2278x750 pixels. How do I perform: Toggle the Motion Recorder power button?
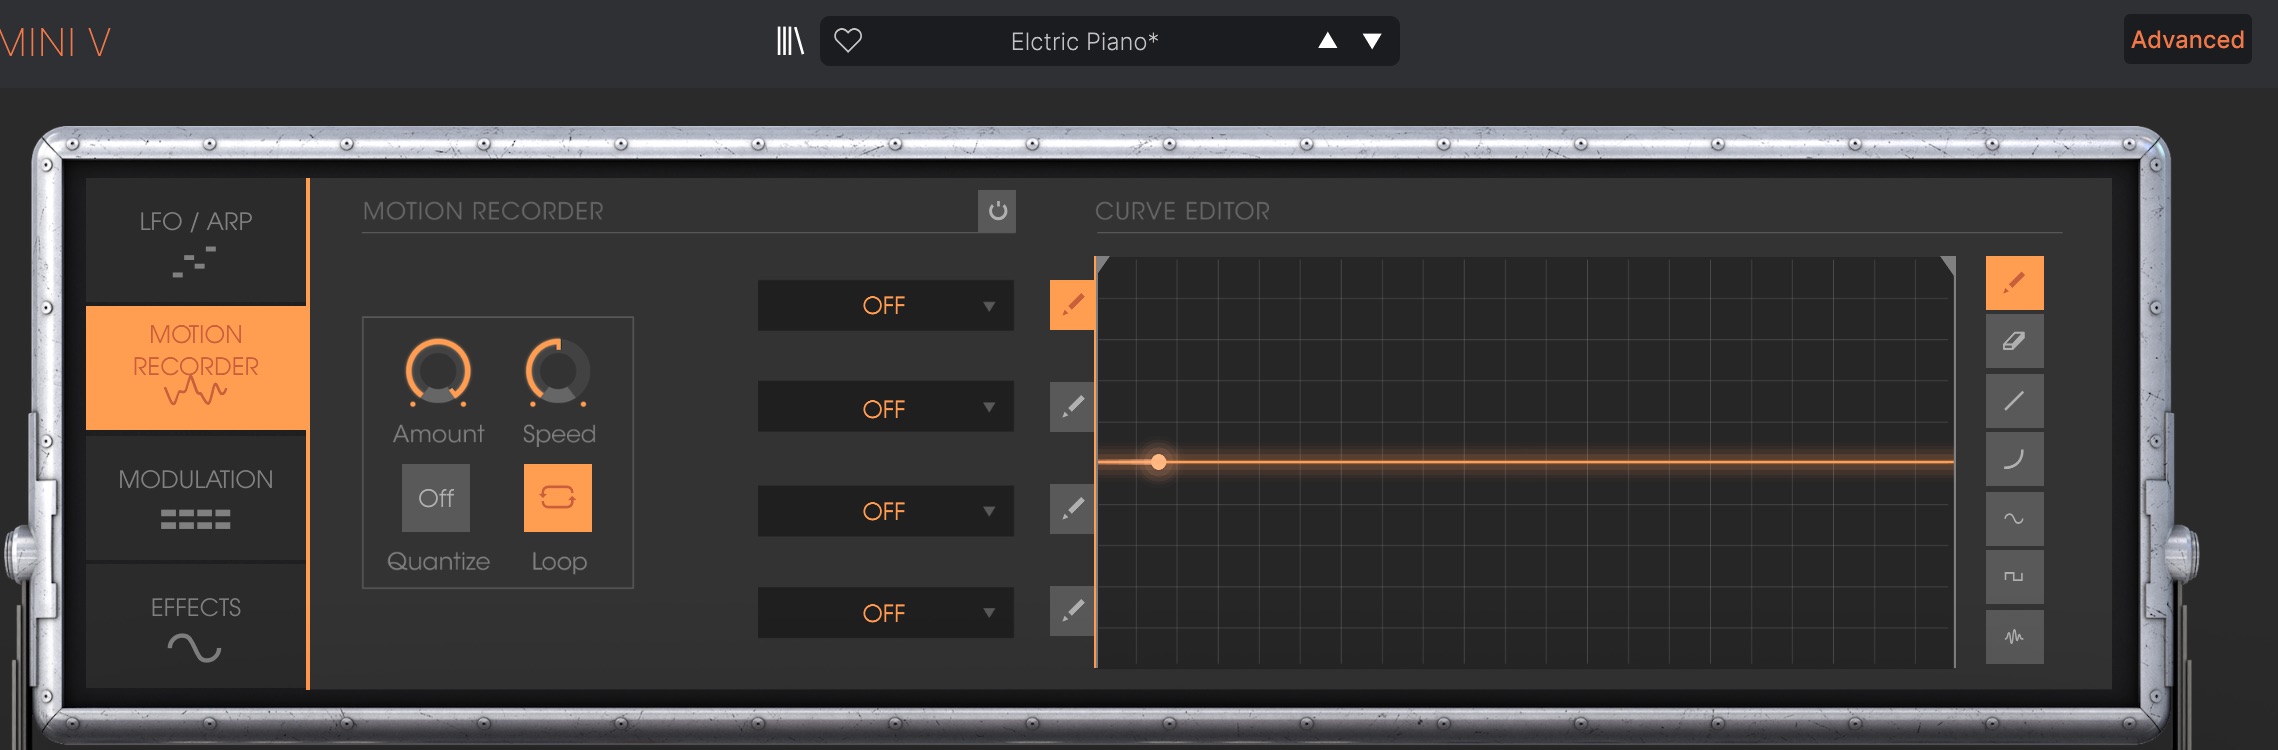[997, 211]
